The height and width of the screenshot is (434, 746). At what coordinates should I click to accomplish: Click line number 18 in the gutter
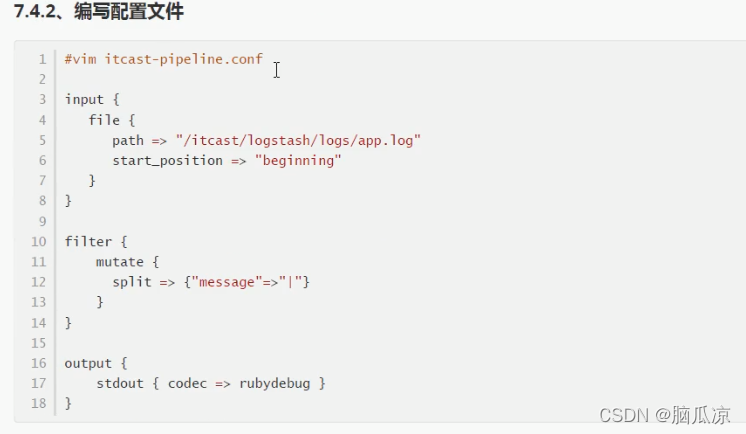[39, 404]
